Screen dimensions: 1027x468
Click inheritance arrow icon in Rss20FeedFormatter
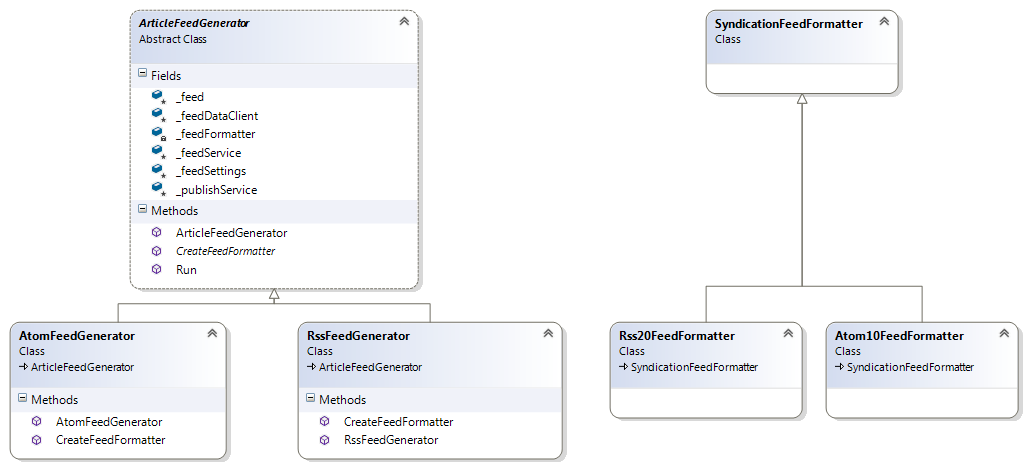(x=623, y=367)
